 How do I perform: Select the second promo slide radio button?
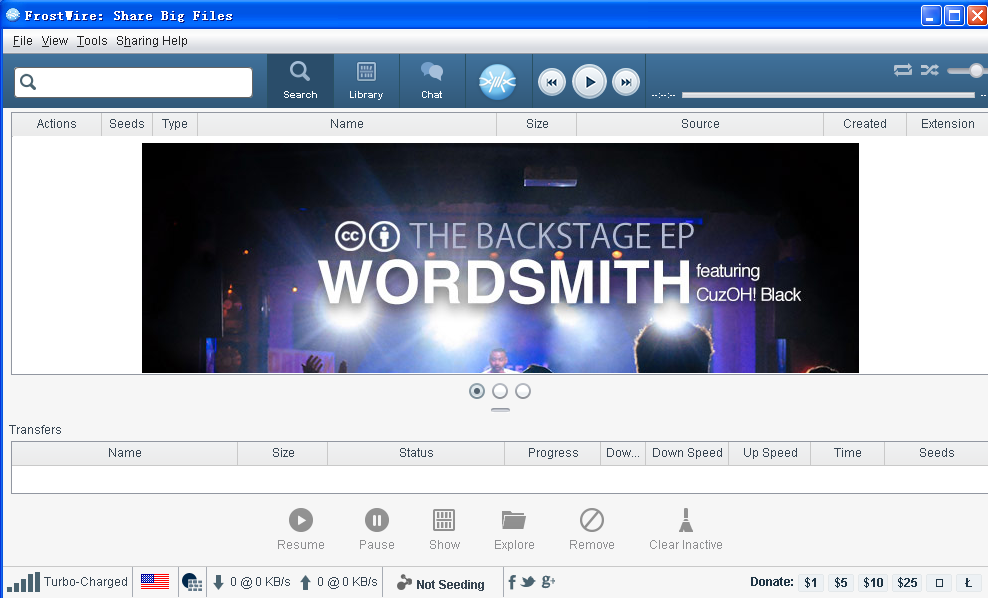tap(500, 391)
